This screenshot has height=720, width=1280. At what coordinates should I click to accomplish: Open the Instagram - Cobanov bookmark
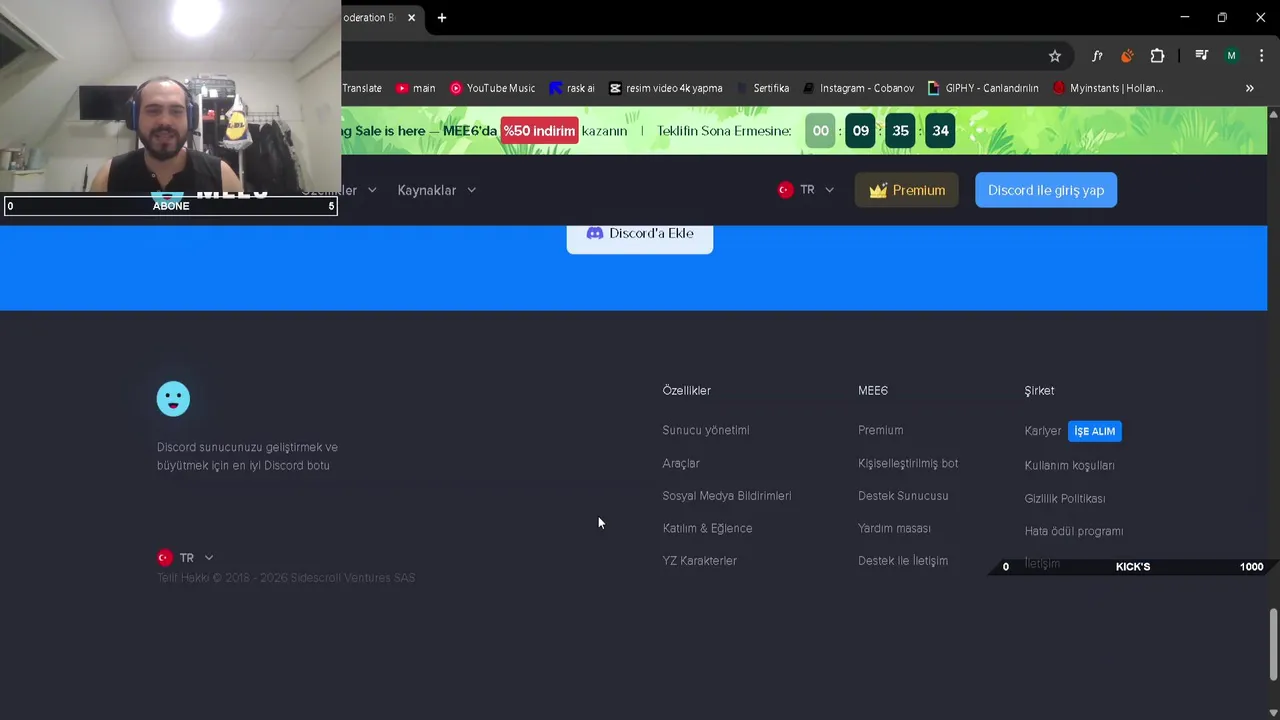(x=858, y=88)
